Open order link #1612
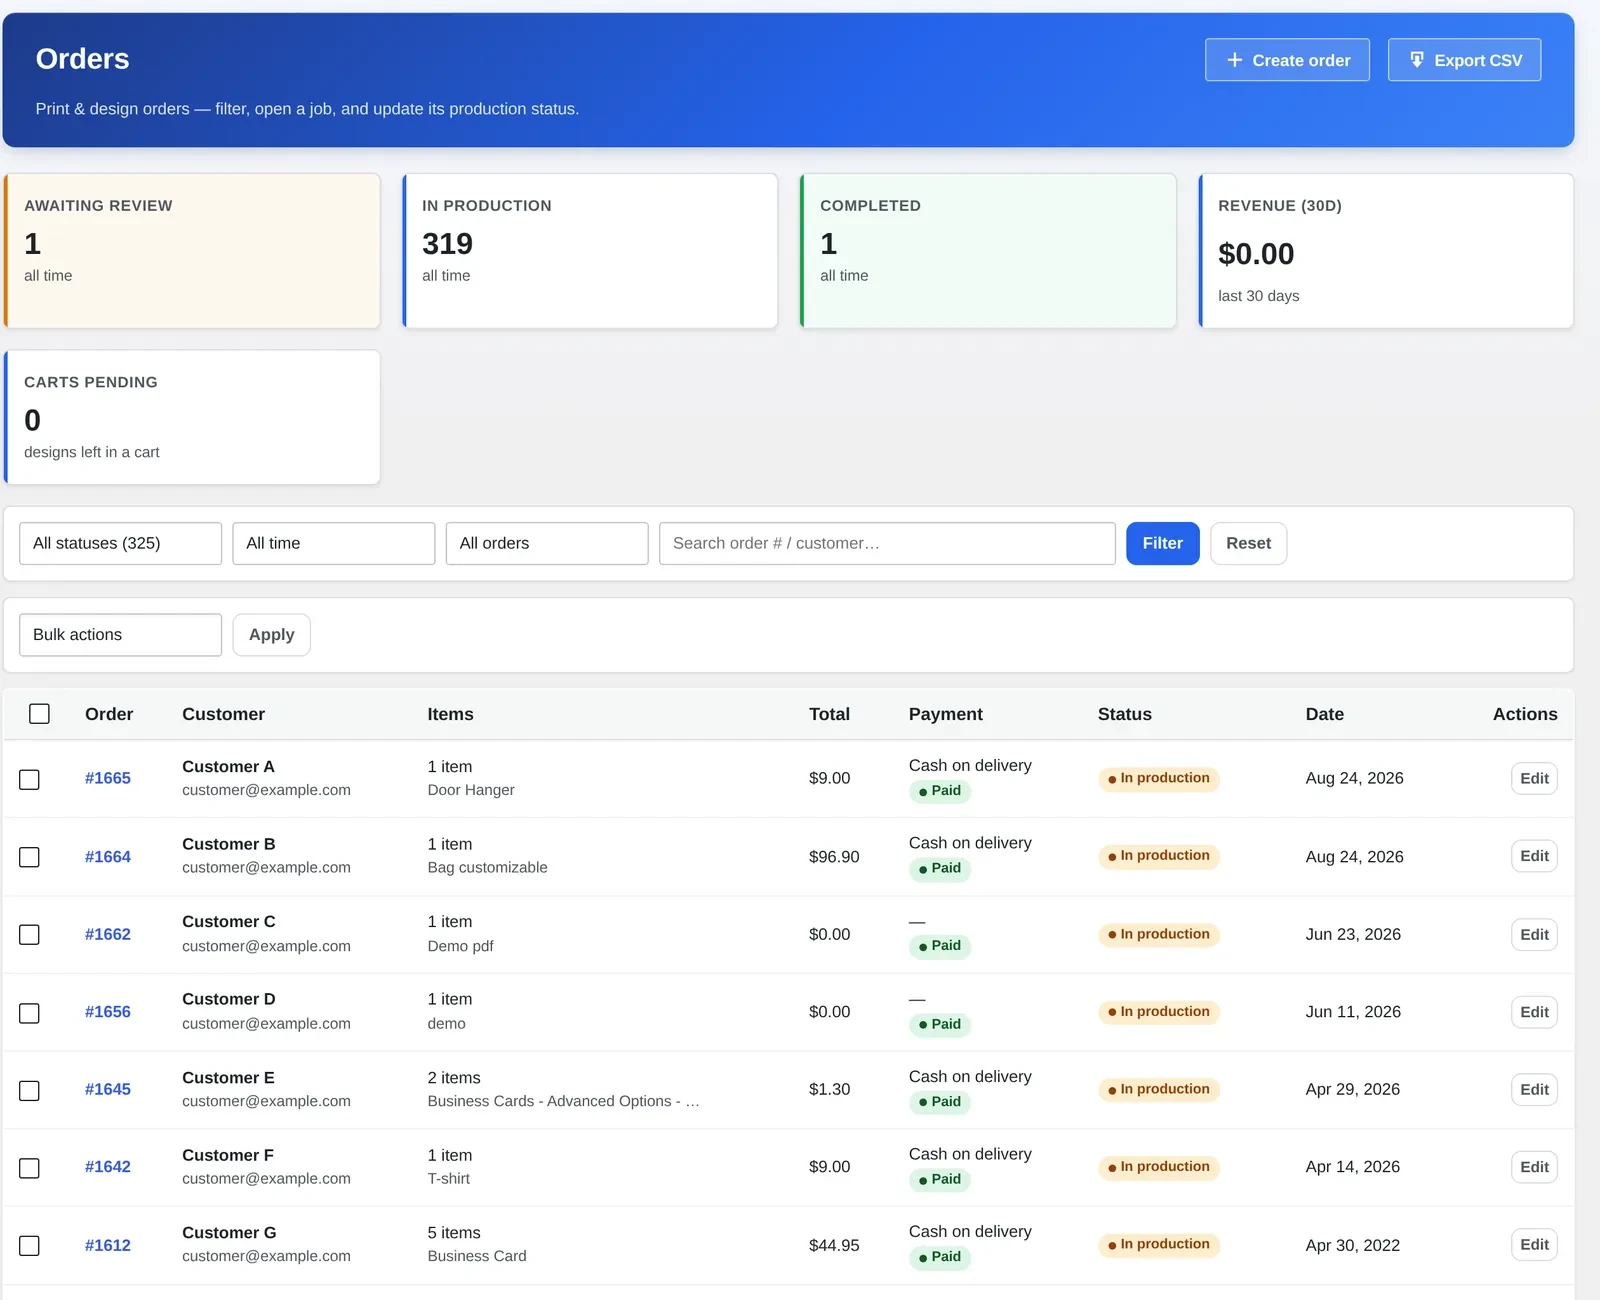Screen dimensions: 1600x1300 click(x=108, y=1245)
